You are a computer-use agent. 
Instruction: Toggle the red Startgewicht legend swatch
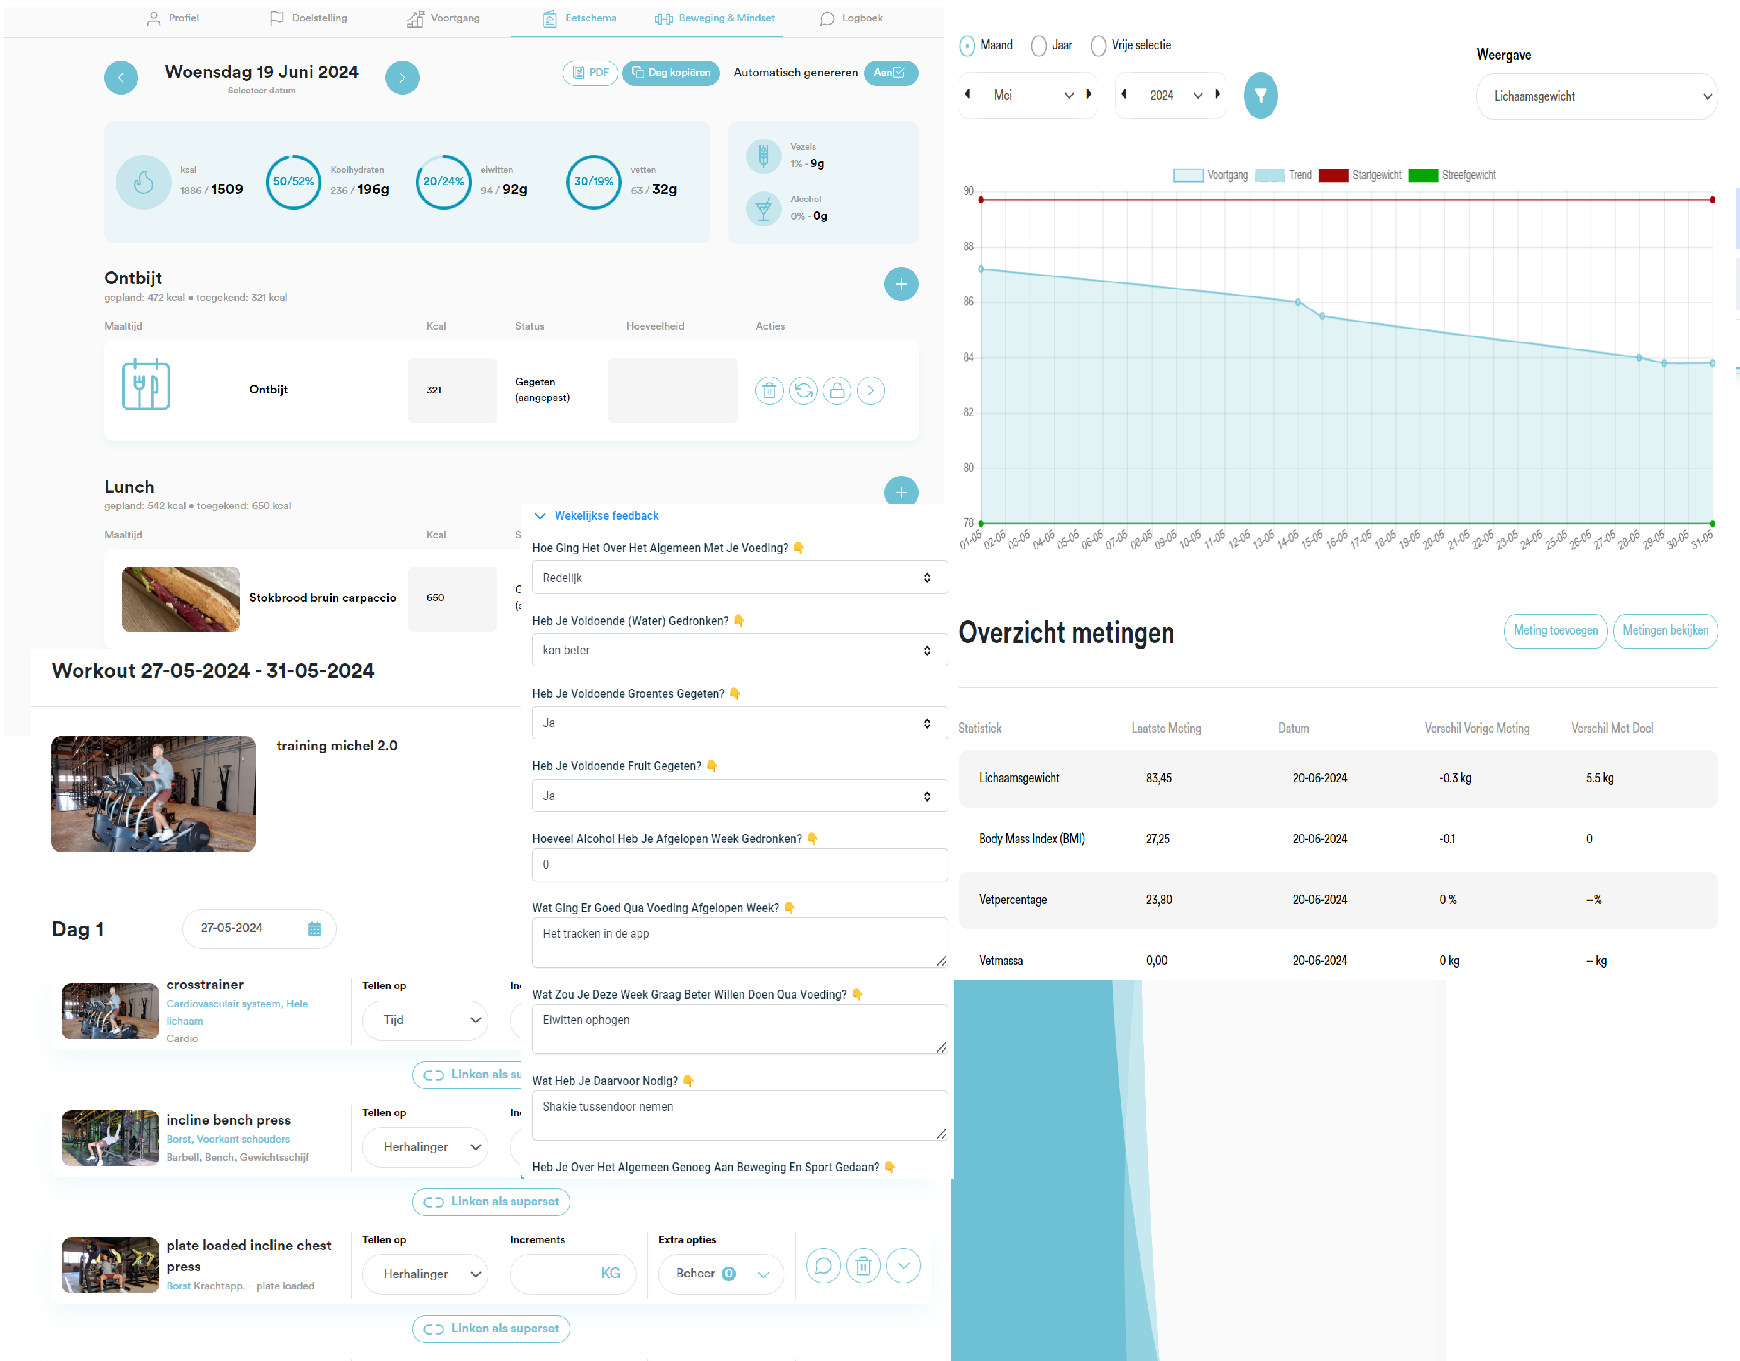pos(1333,176)
